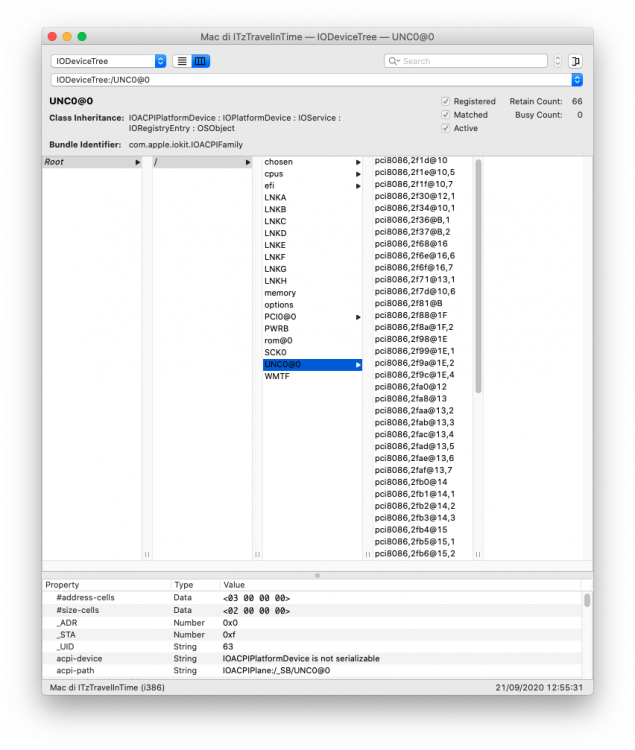Image resolution: width=635 pixels, height=750 pixels.
Task: Click the split-pane divider dot handle
Action: click(318, 576)
